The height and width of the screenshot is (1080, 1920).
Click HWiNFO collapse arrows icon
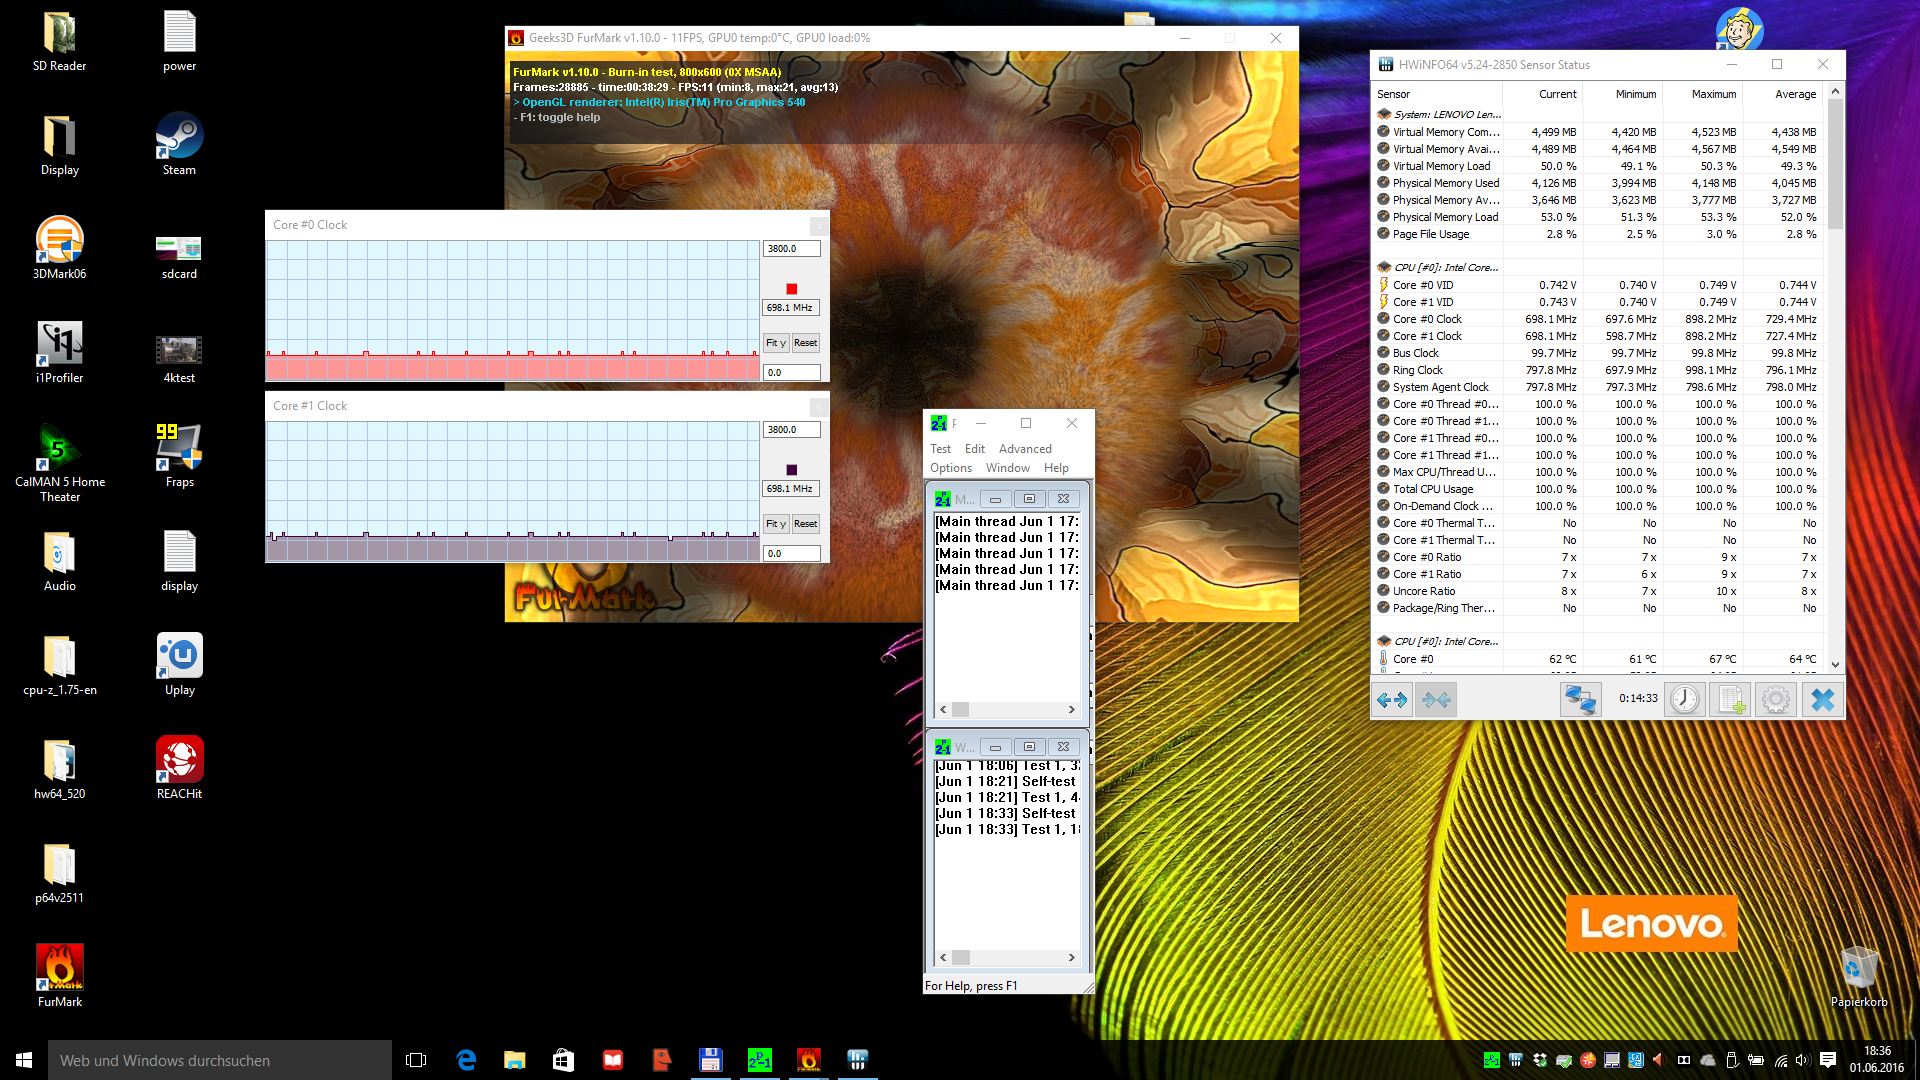point(1437,700)
